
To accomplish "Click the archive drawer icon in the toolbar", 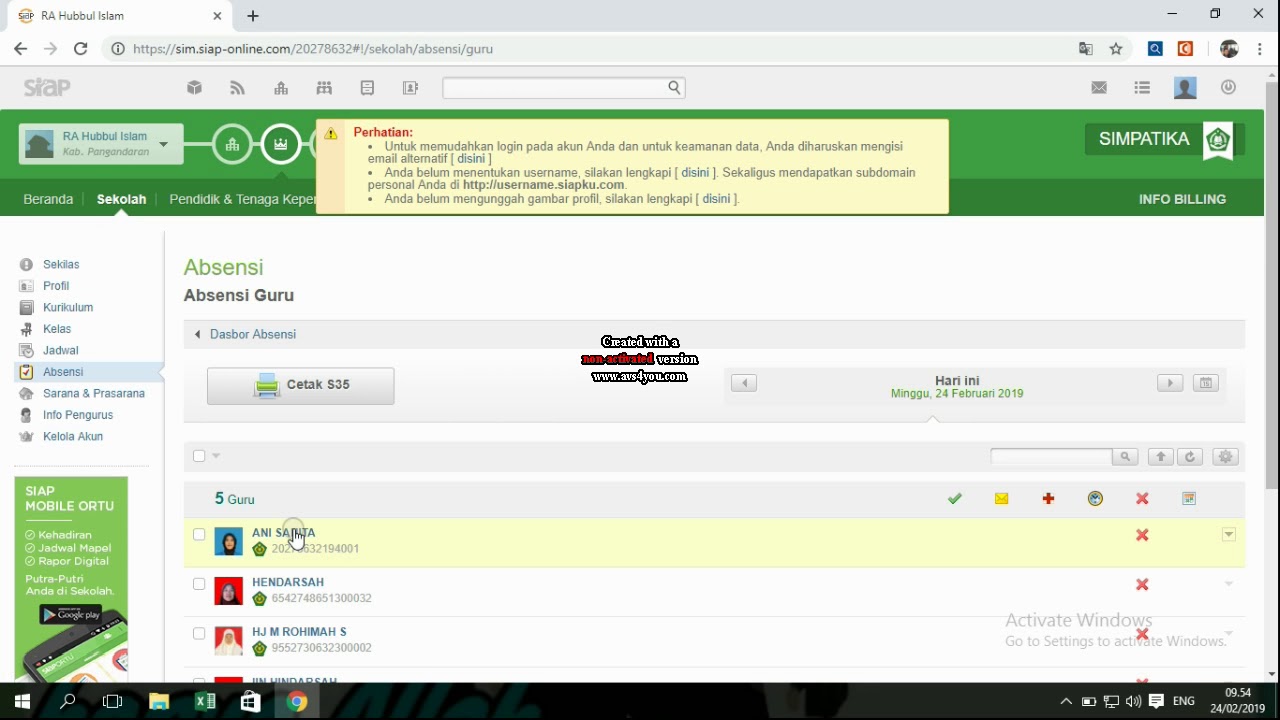I will (x=367, y=88).
